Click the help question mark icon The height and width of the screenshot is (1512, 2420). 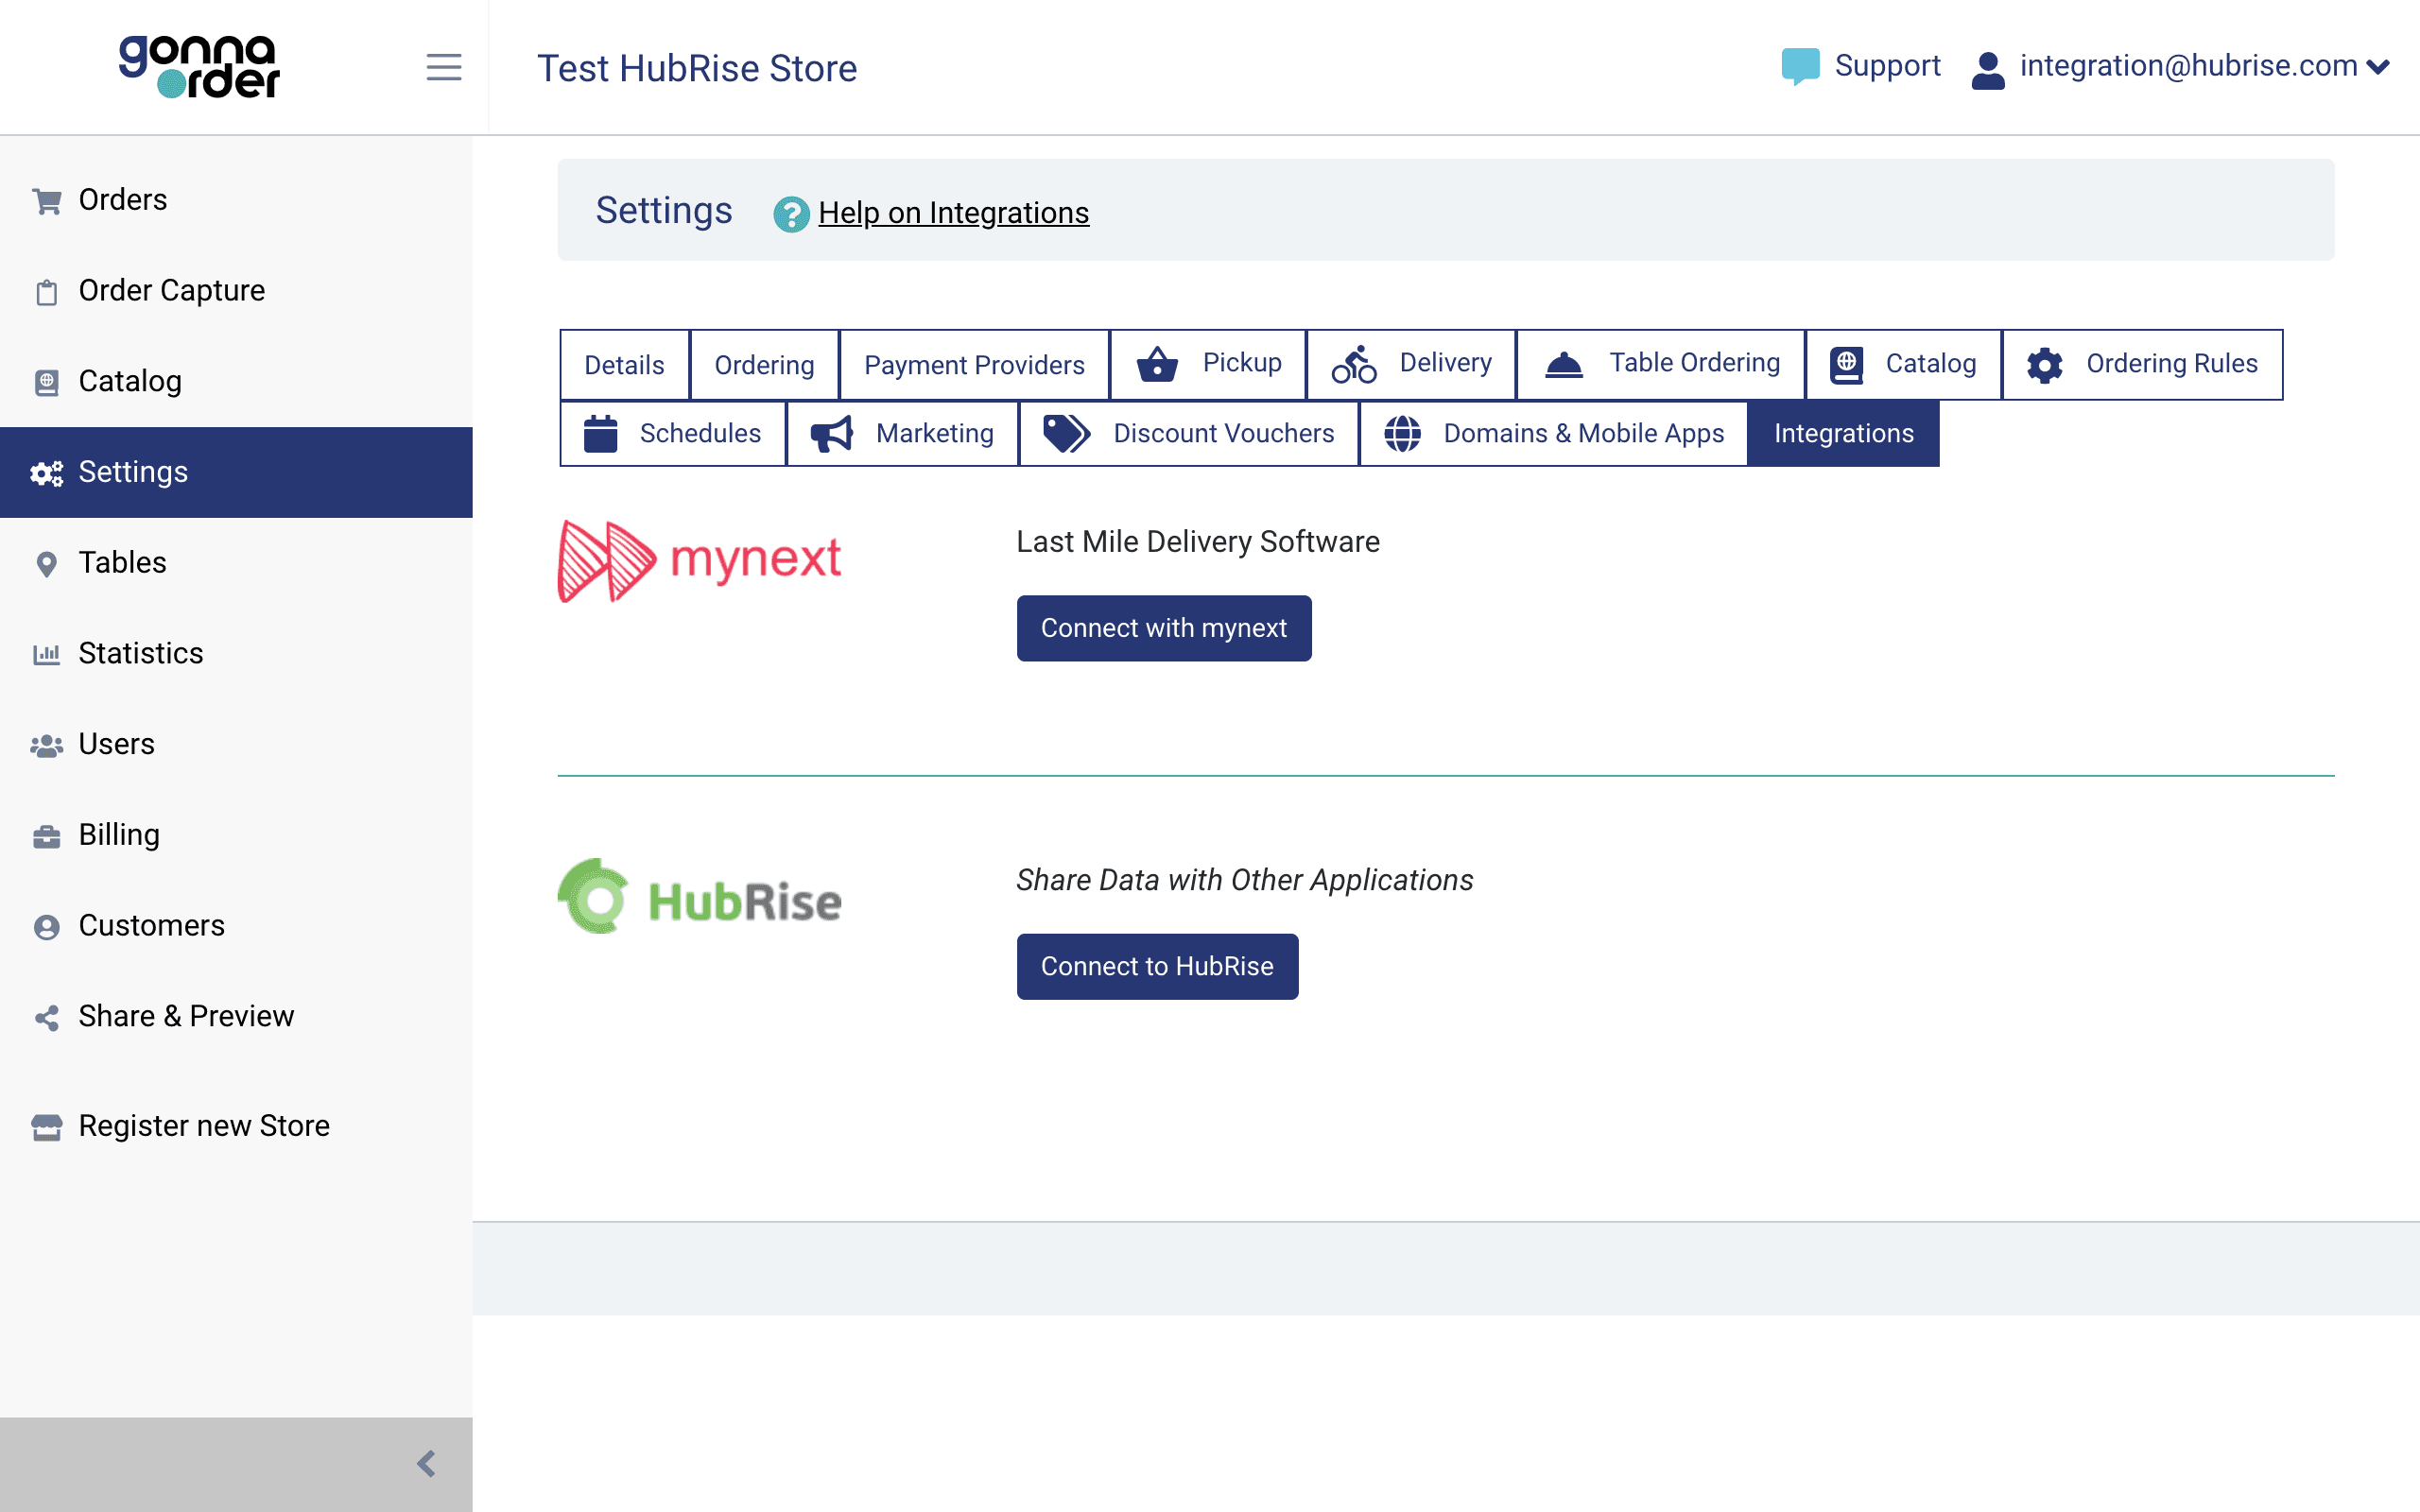(x=791, y=214)
